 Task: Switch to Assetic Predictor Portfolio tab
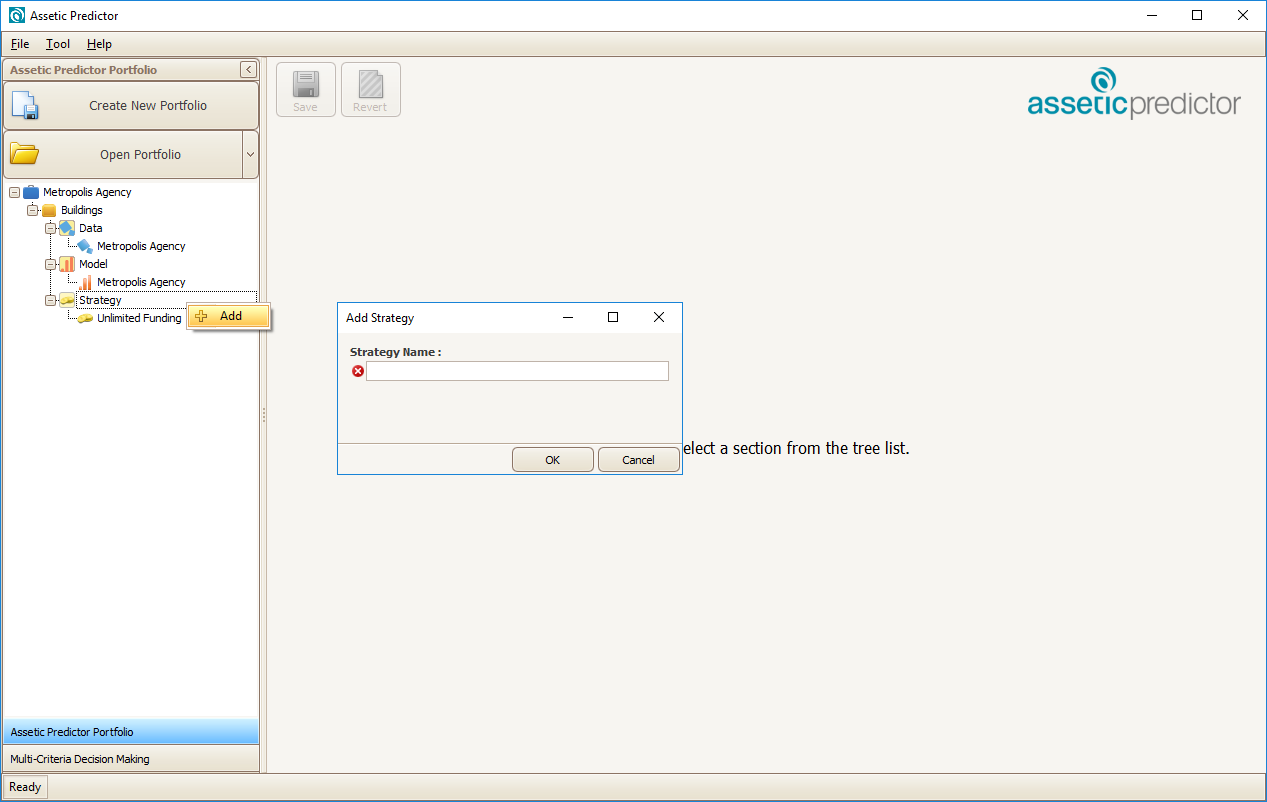click(x=131, y=732)
